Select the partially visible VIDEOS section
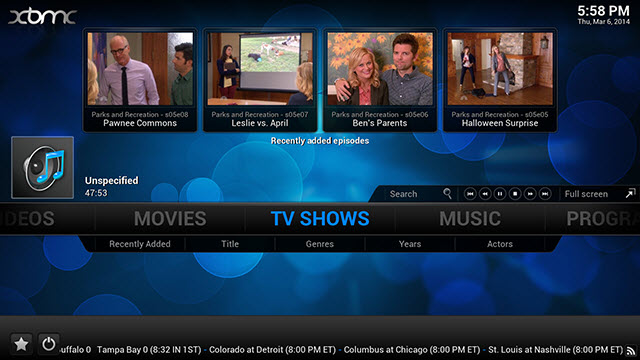The width and height of the screenshot is (640, 360). click(x=27, y=218)
